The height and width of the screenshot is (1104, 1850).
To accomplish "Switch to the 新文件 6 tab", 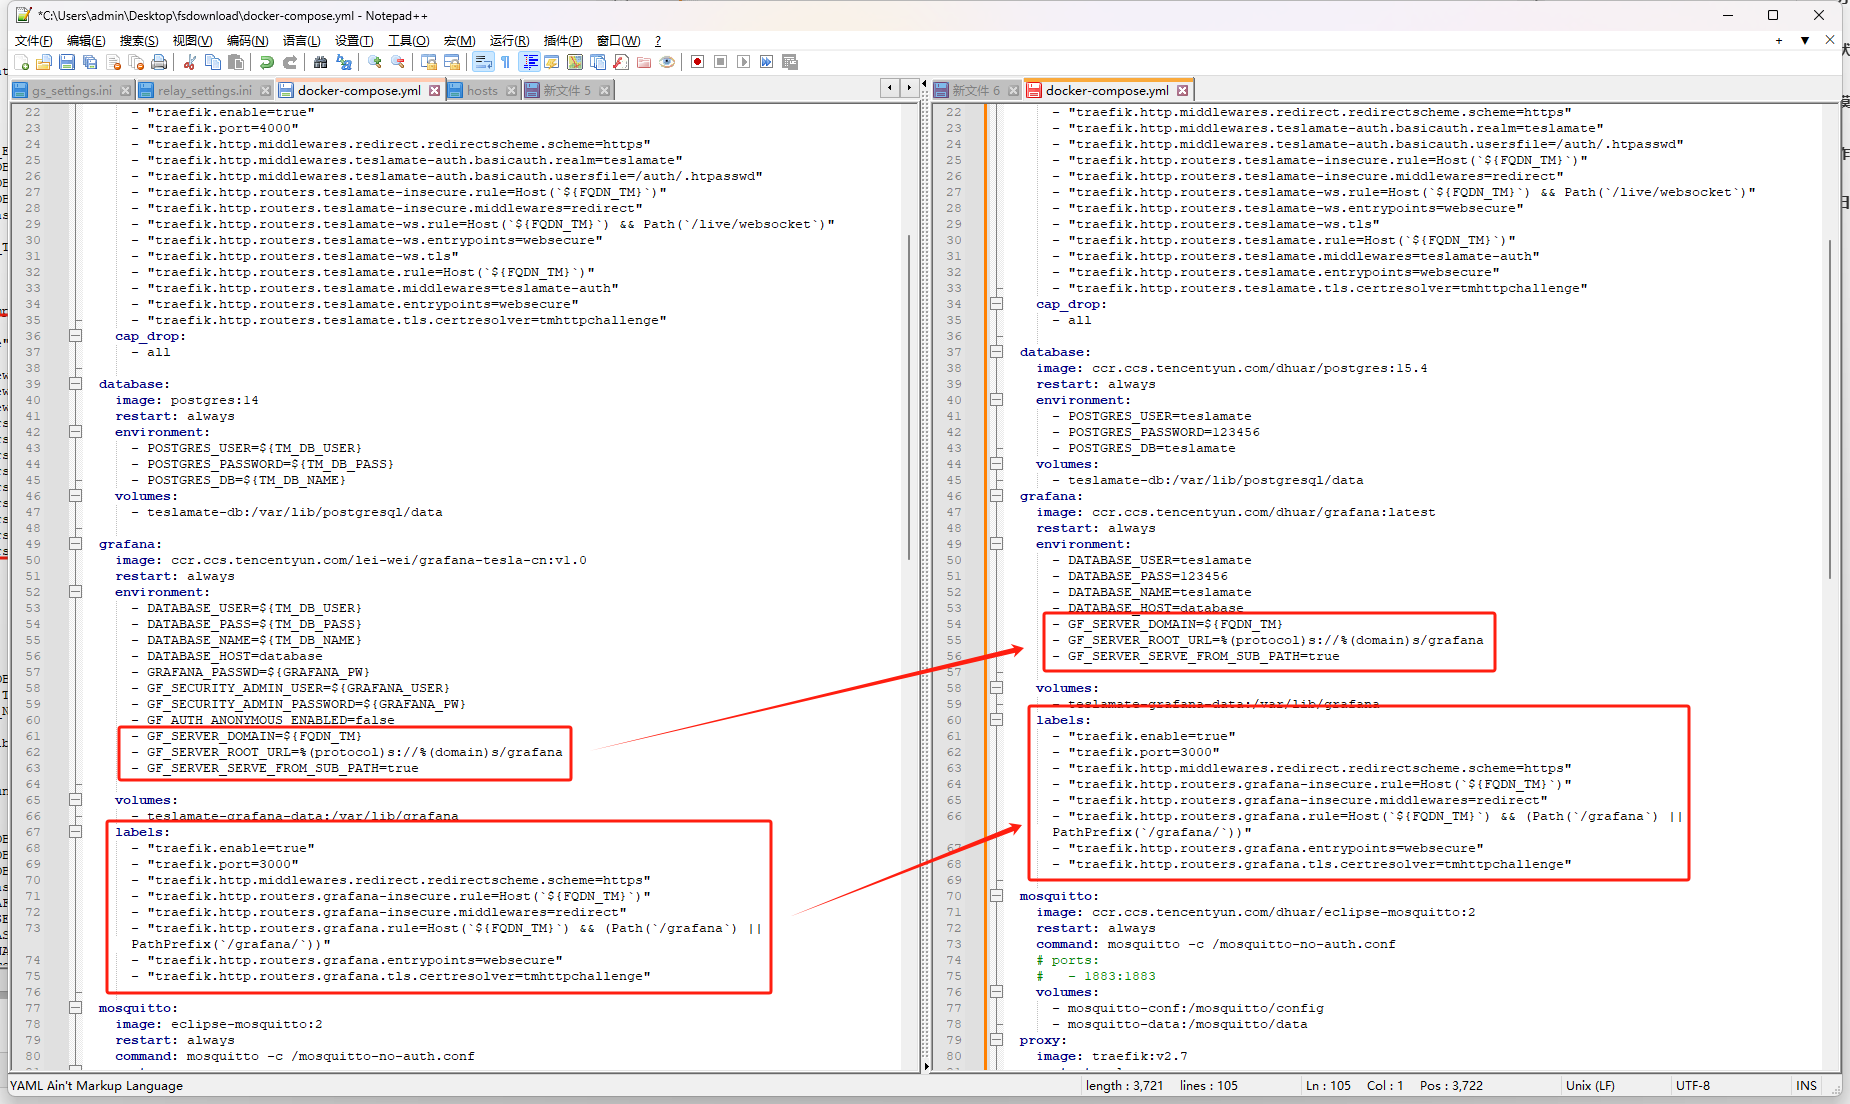I will (x=975, y=90).
